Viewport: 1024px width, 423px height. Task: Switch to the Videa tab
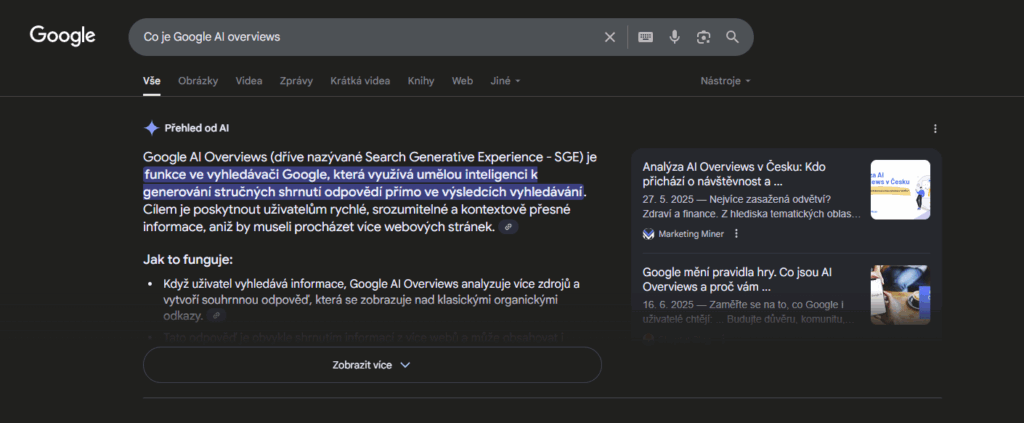pyautogui.click(x=249, y=81)
